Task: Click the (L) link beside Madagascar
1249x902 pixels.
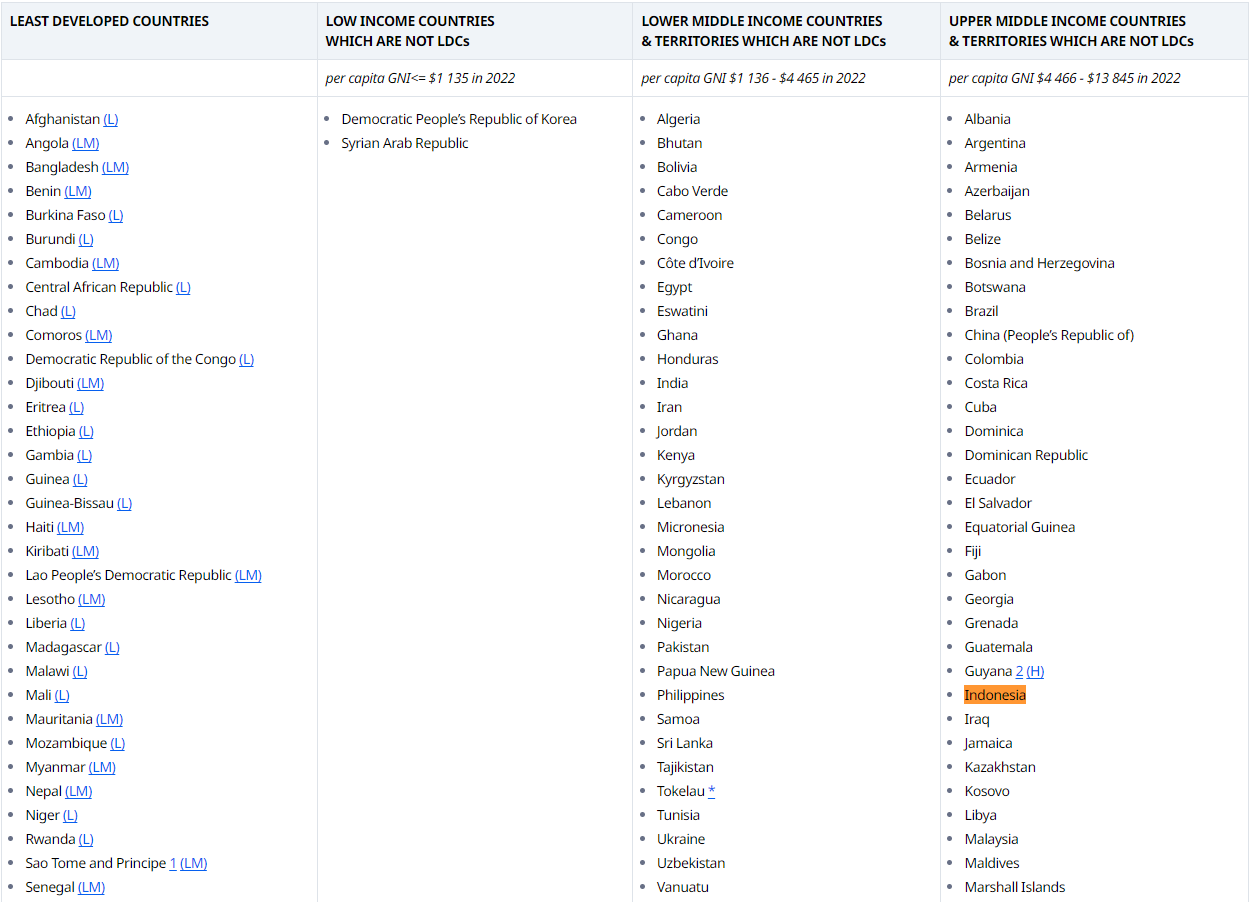Action: point(112,647)
